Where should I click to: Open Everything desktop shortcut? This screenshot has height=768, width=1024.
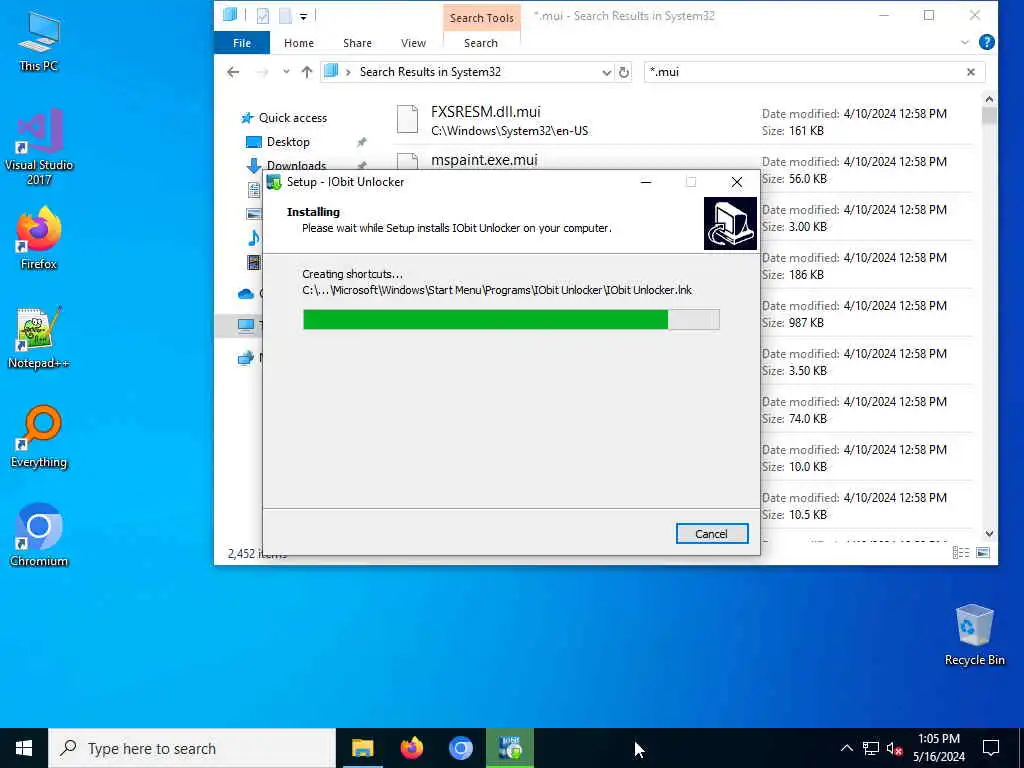tap(39, 437)
